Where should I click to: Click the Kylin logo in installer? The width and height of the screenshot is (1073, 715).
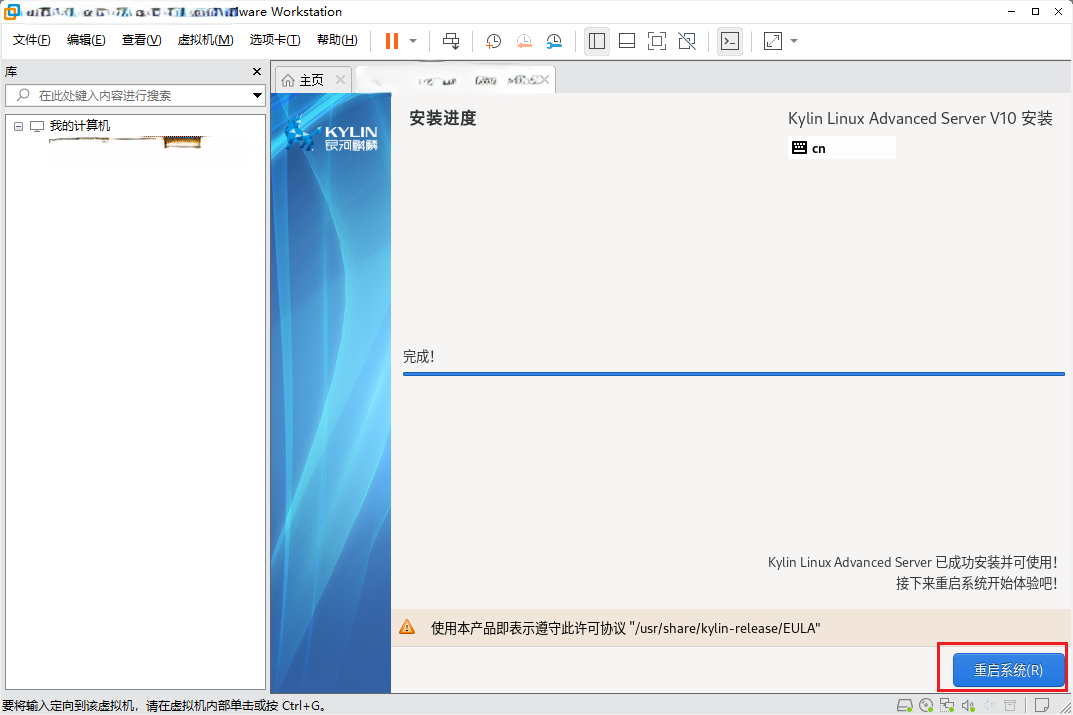(331, 134)
